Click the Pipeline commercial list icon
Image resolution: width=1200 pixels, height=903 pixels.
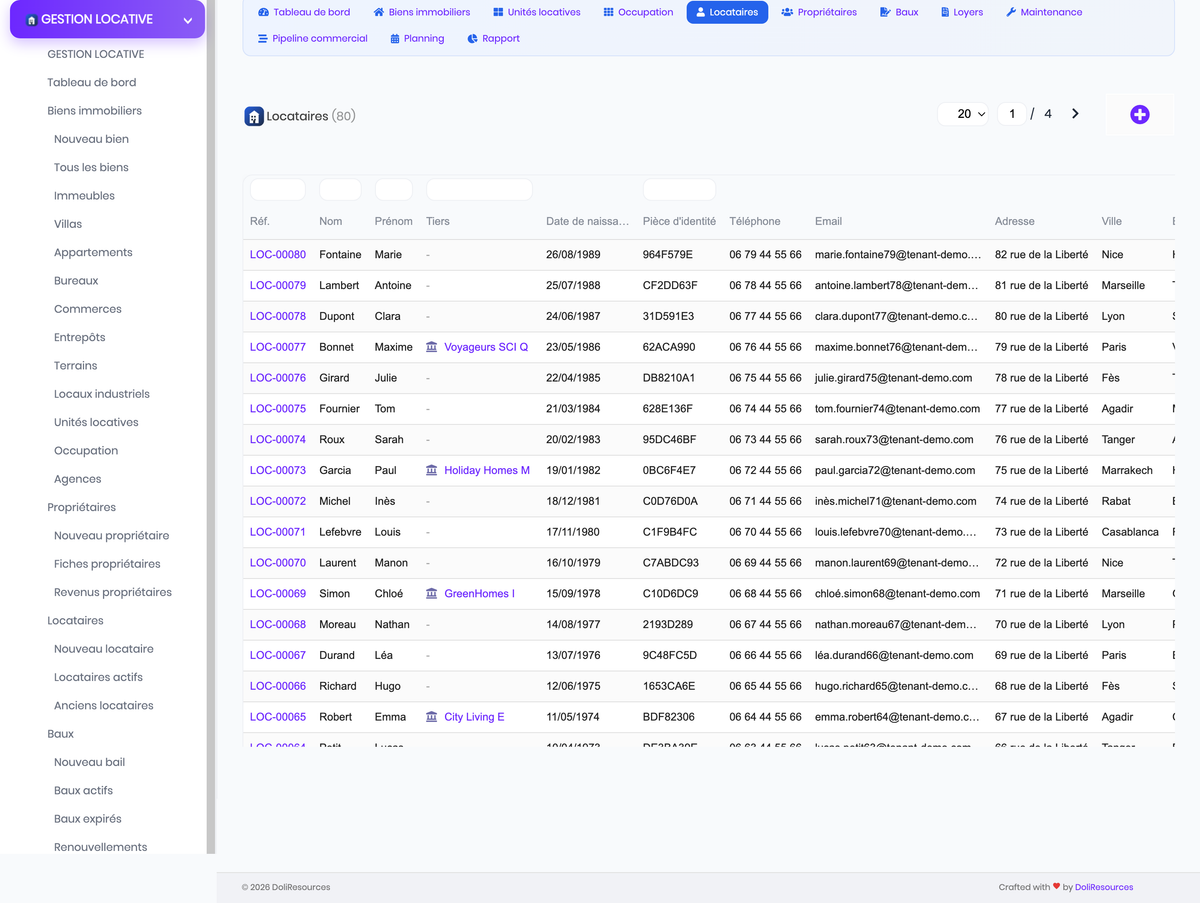[x=263, y=39]
